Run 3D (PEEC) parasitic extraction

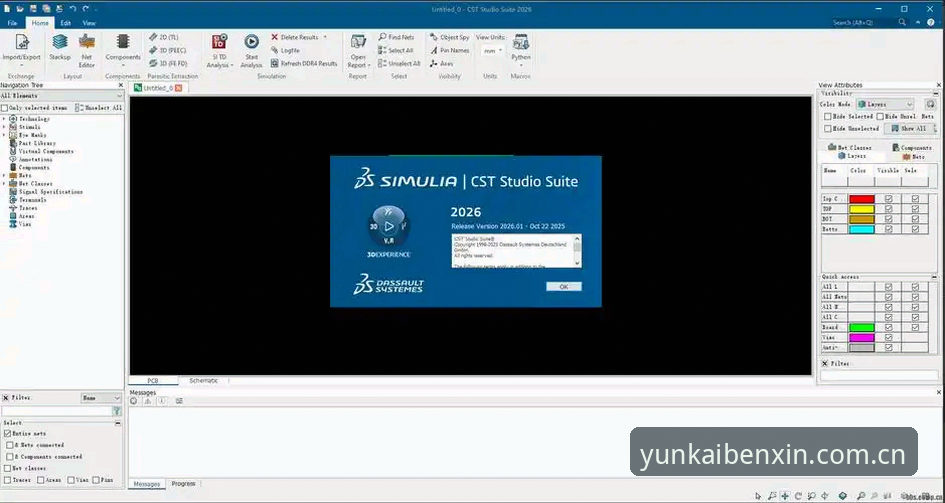[167, 50]
